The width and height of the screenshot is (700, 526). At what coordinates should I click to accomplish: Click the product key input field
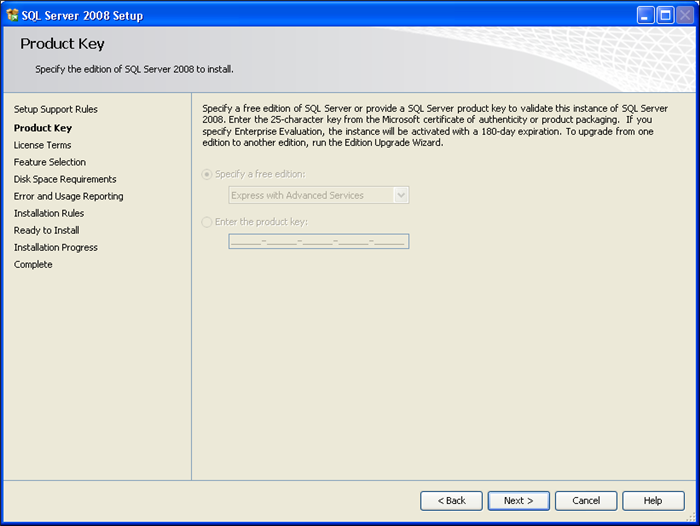(319, 242)
